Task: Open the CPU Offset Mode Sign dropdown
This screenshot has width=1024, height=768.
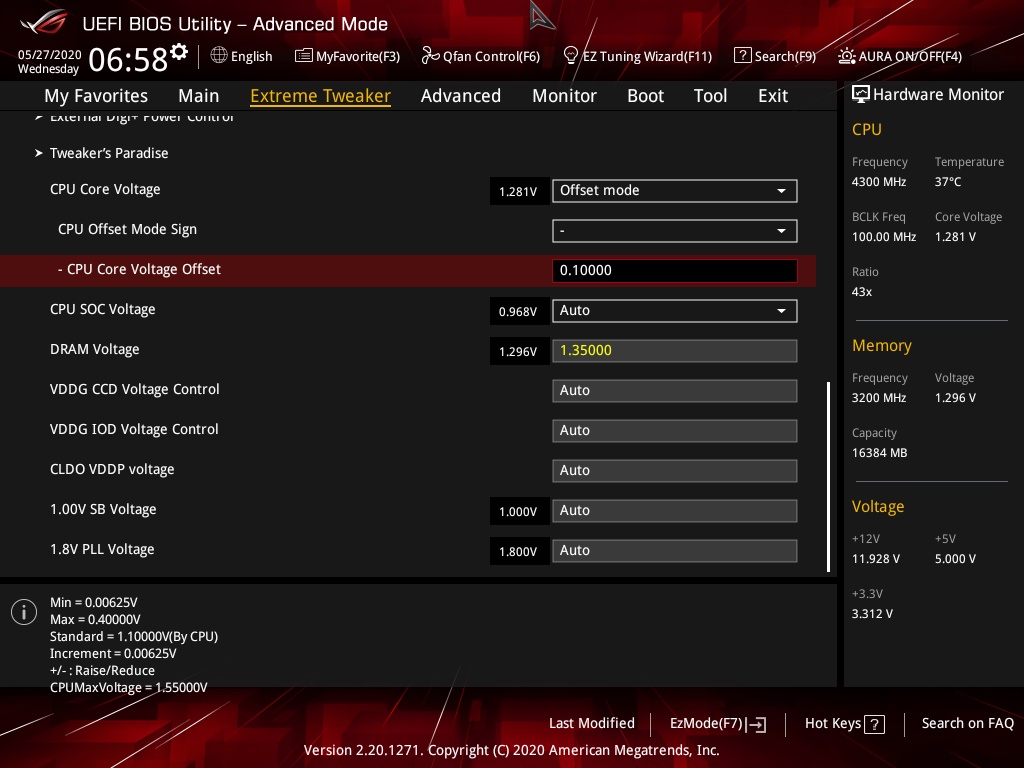Action: click(674, 231)
